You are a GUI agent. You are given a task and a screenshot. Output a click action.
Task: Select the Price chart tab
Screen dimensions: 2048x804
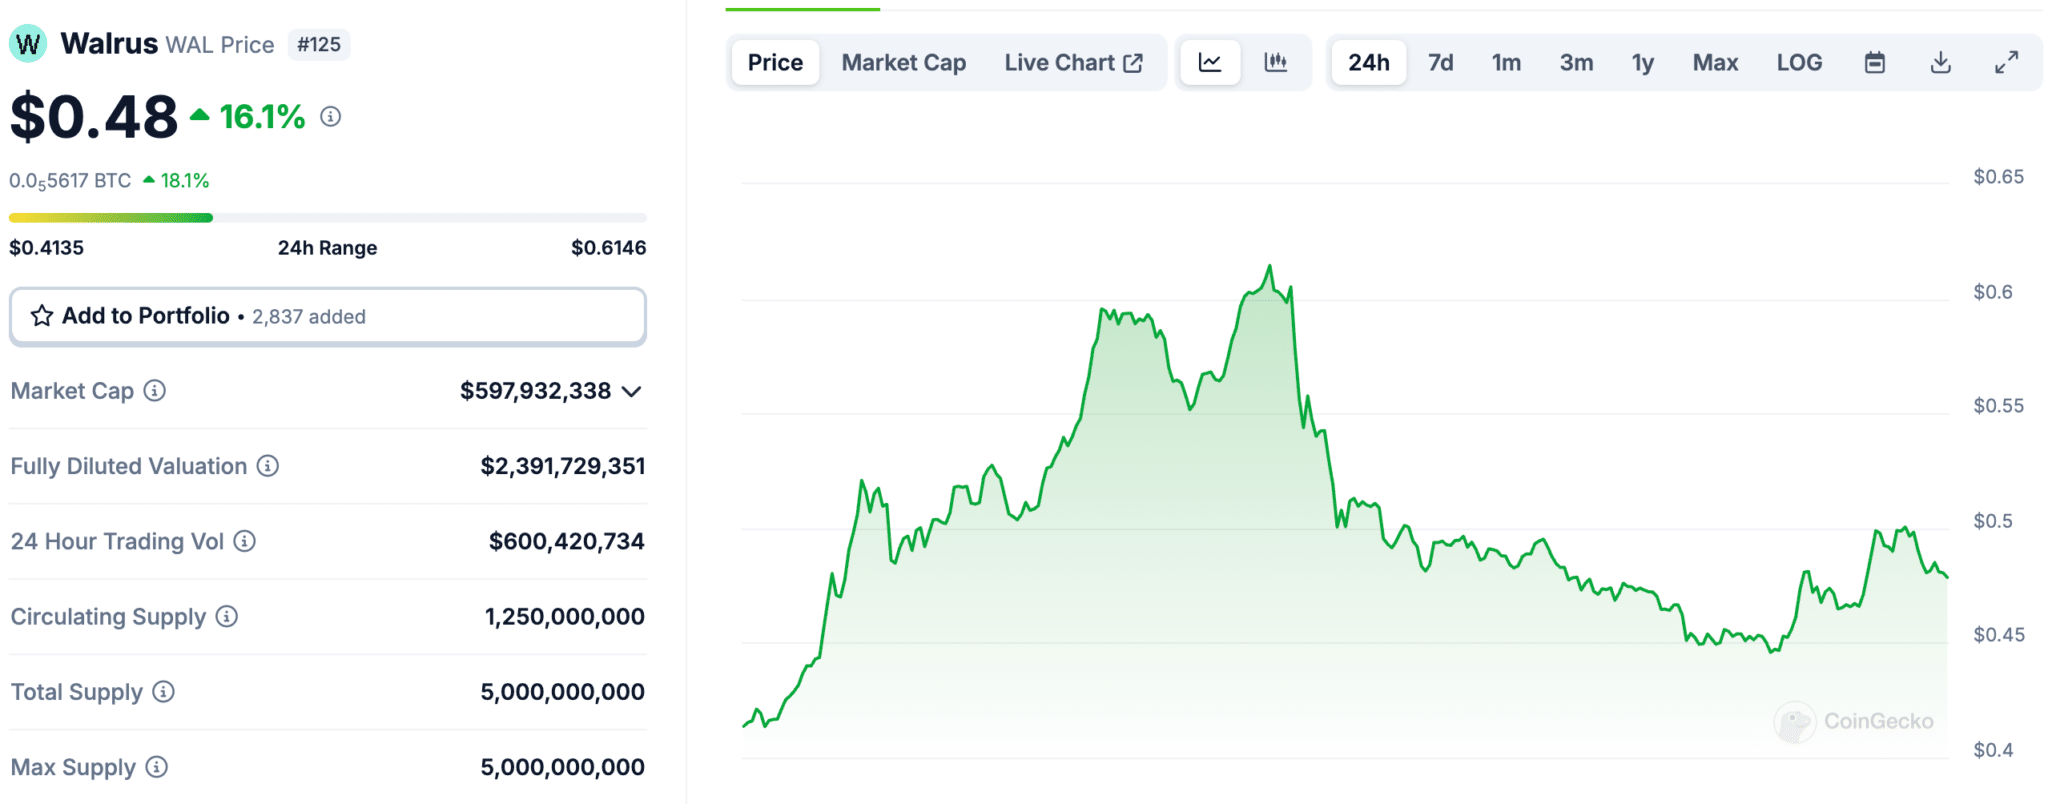coord(775,62)
